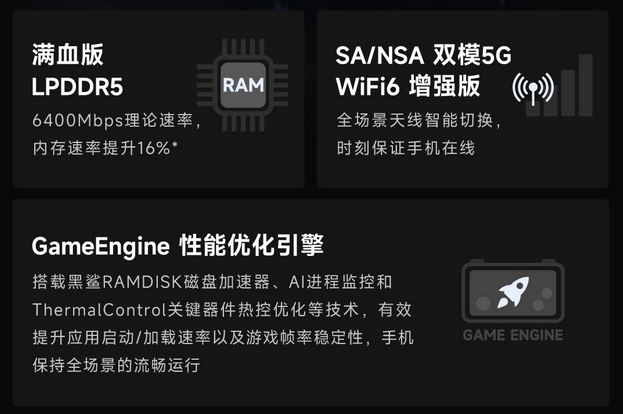Click the 全场景天线智能切换 description line
Image resolution: width=623 pixels, height=414 pixels.
(419, 120)
